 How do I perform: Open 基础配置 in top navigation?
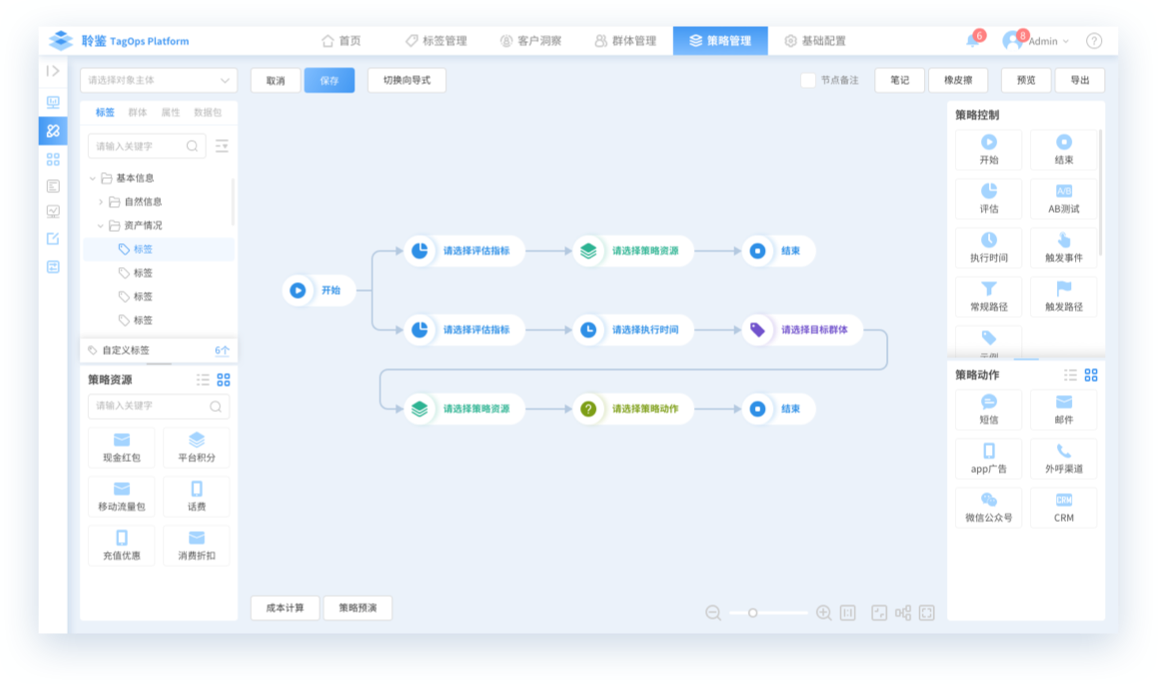(815, 41)
